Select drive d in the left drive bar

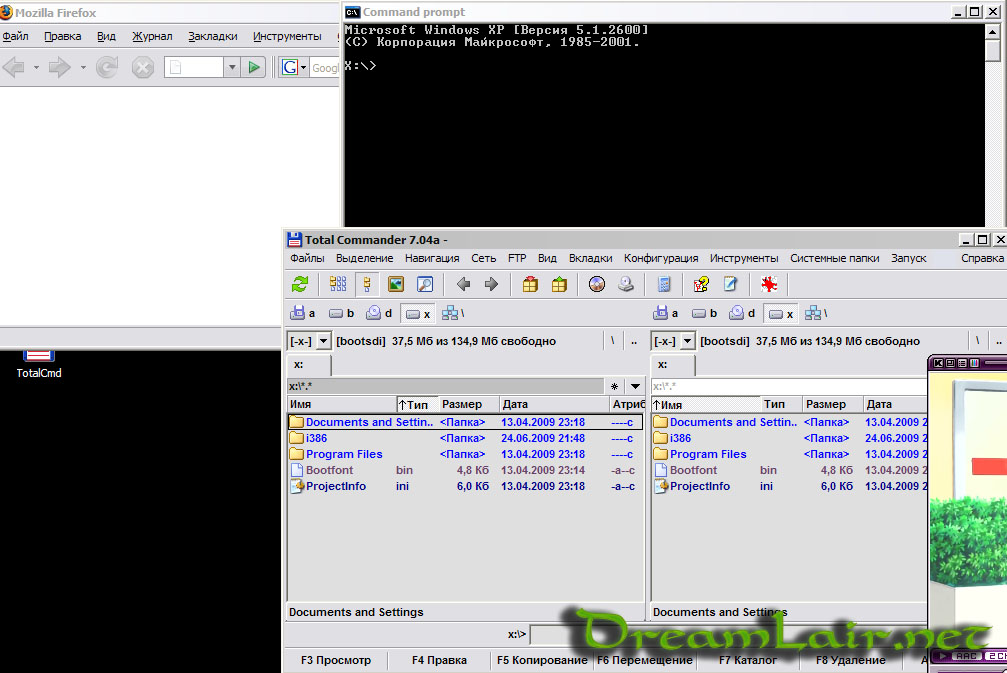(379, 314)
